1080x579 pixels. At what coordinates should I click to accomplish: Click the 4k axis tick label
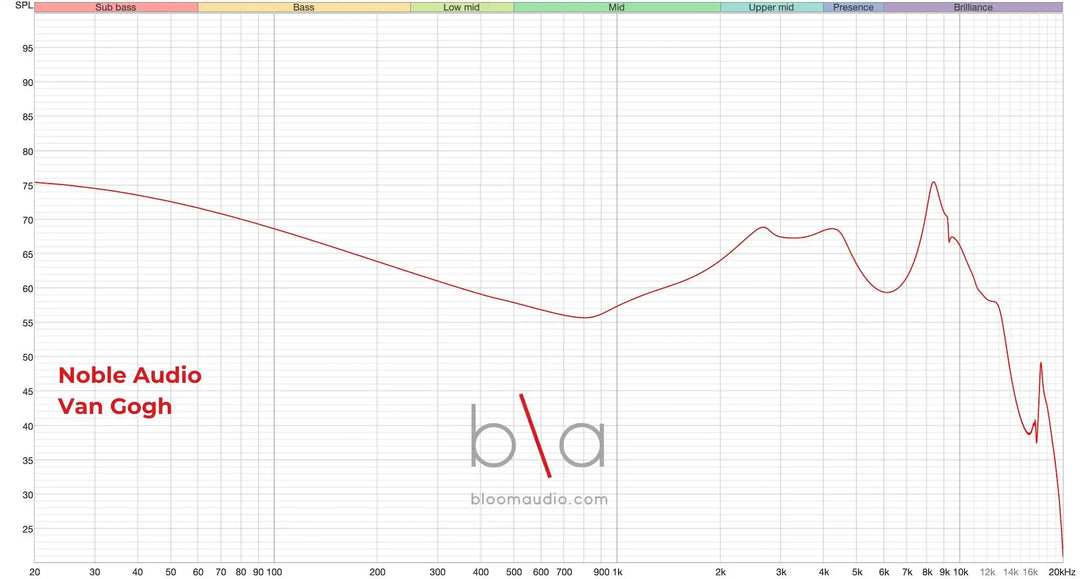click(824, 572)
